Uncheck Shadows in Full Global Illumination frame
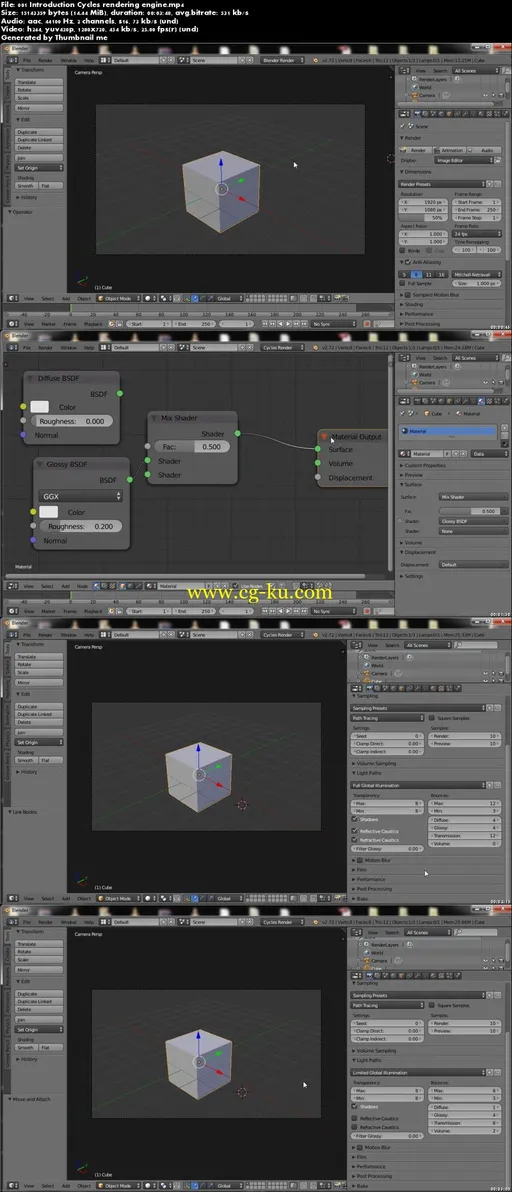This screenshot has height=1192, width=512. click(x=355, y=820)
